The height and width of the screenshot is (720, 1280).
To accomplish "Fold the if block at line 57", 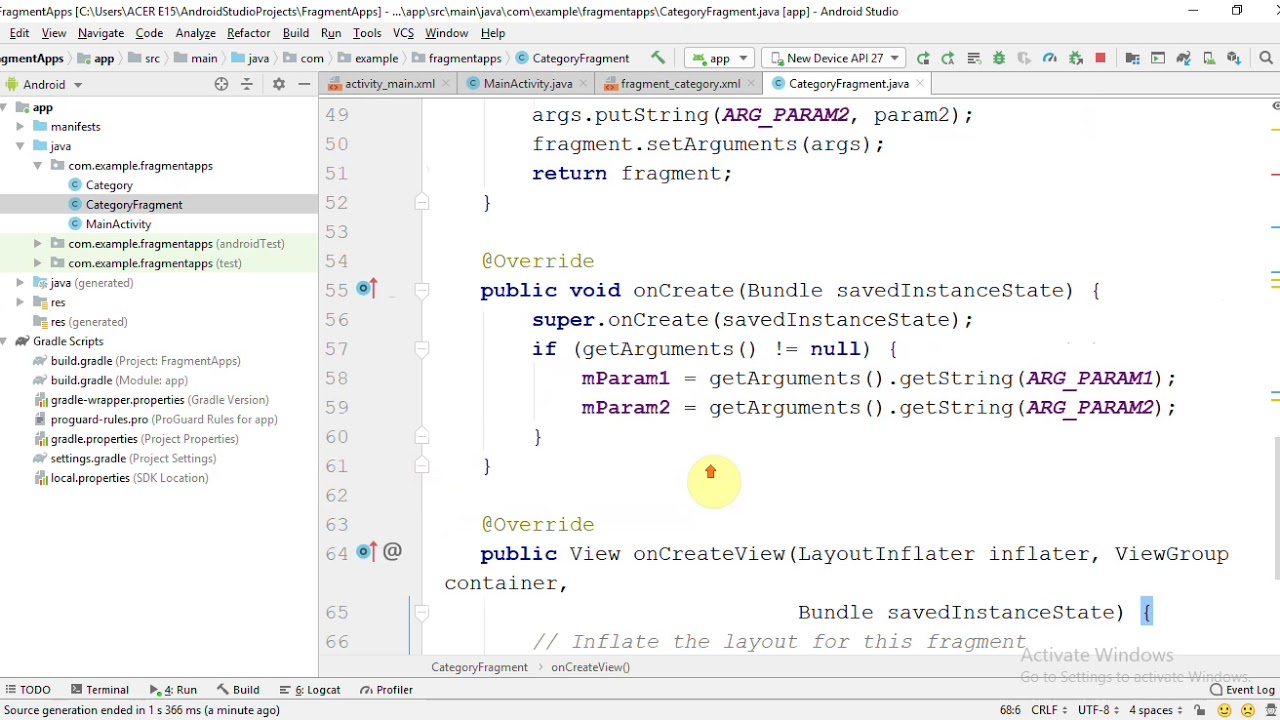I will pyautogui.click(x=422, y=349).
